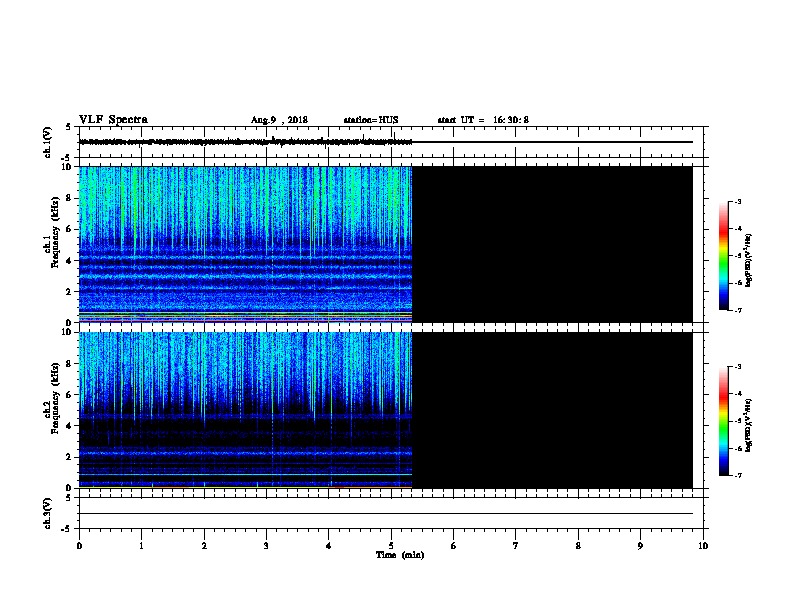
Task: Click the ch.2 'Frequency (kHz)' axis label
Action: pyautogui.click(x=55, y=398)
